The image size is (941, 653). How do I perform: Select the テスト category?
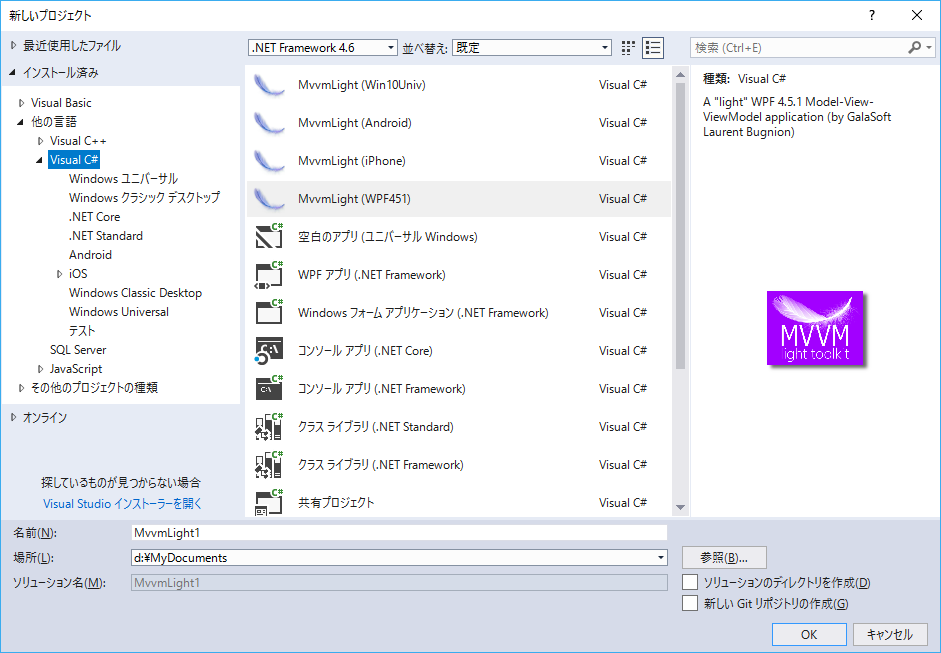click(82, 331)
